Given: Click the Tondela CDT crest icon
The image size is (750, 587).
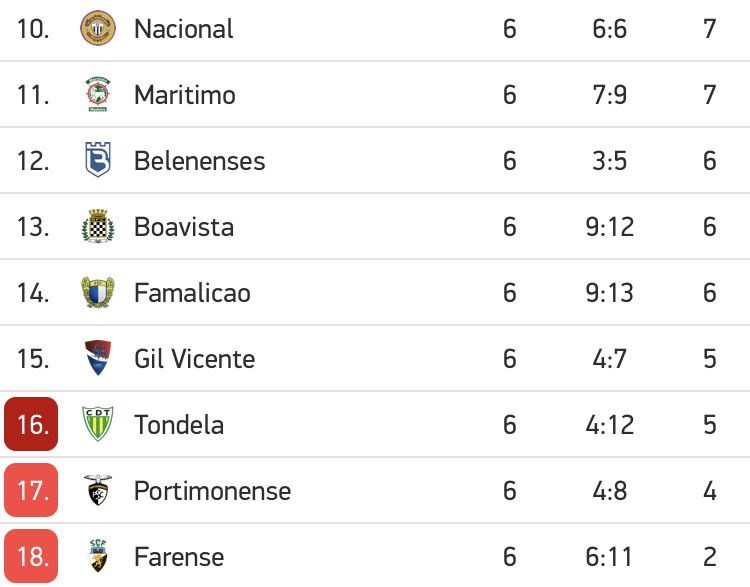Looking at the screenshot, I should tap(98, 424).
